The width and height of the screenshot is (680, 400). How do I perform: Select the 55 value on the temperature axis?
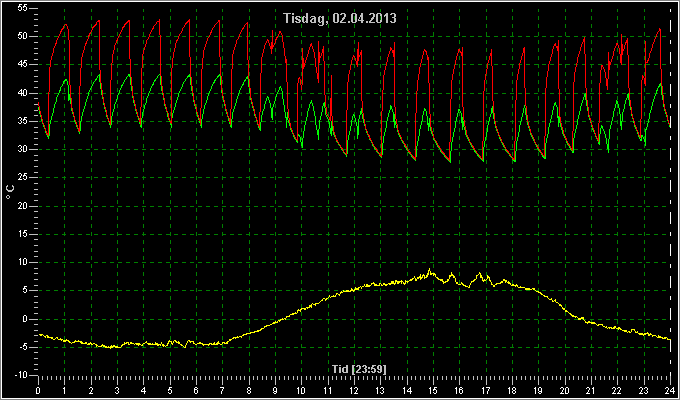point(23,8)
